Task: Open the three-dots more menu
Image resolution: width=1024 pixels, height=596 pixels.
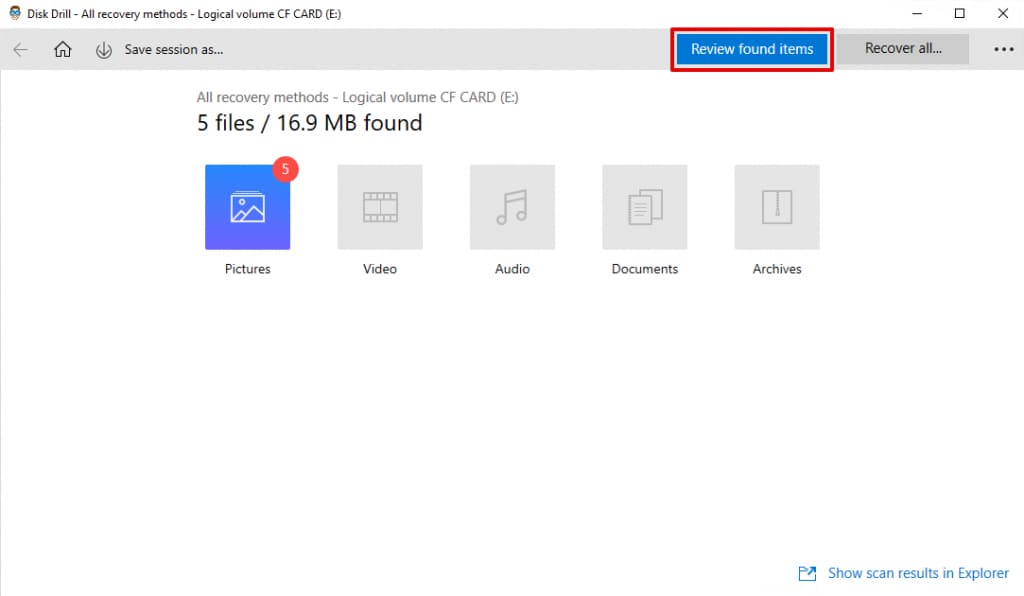Action: click(1004, 49)
